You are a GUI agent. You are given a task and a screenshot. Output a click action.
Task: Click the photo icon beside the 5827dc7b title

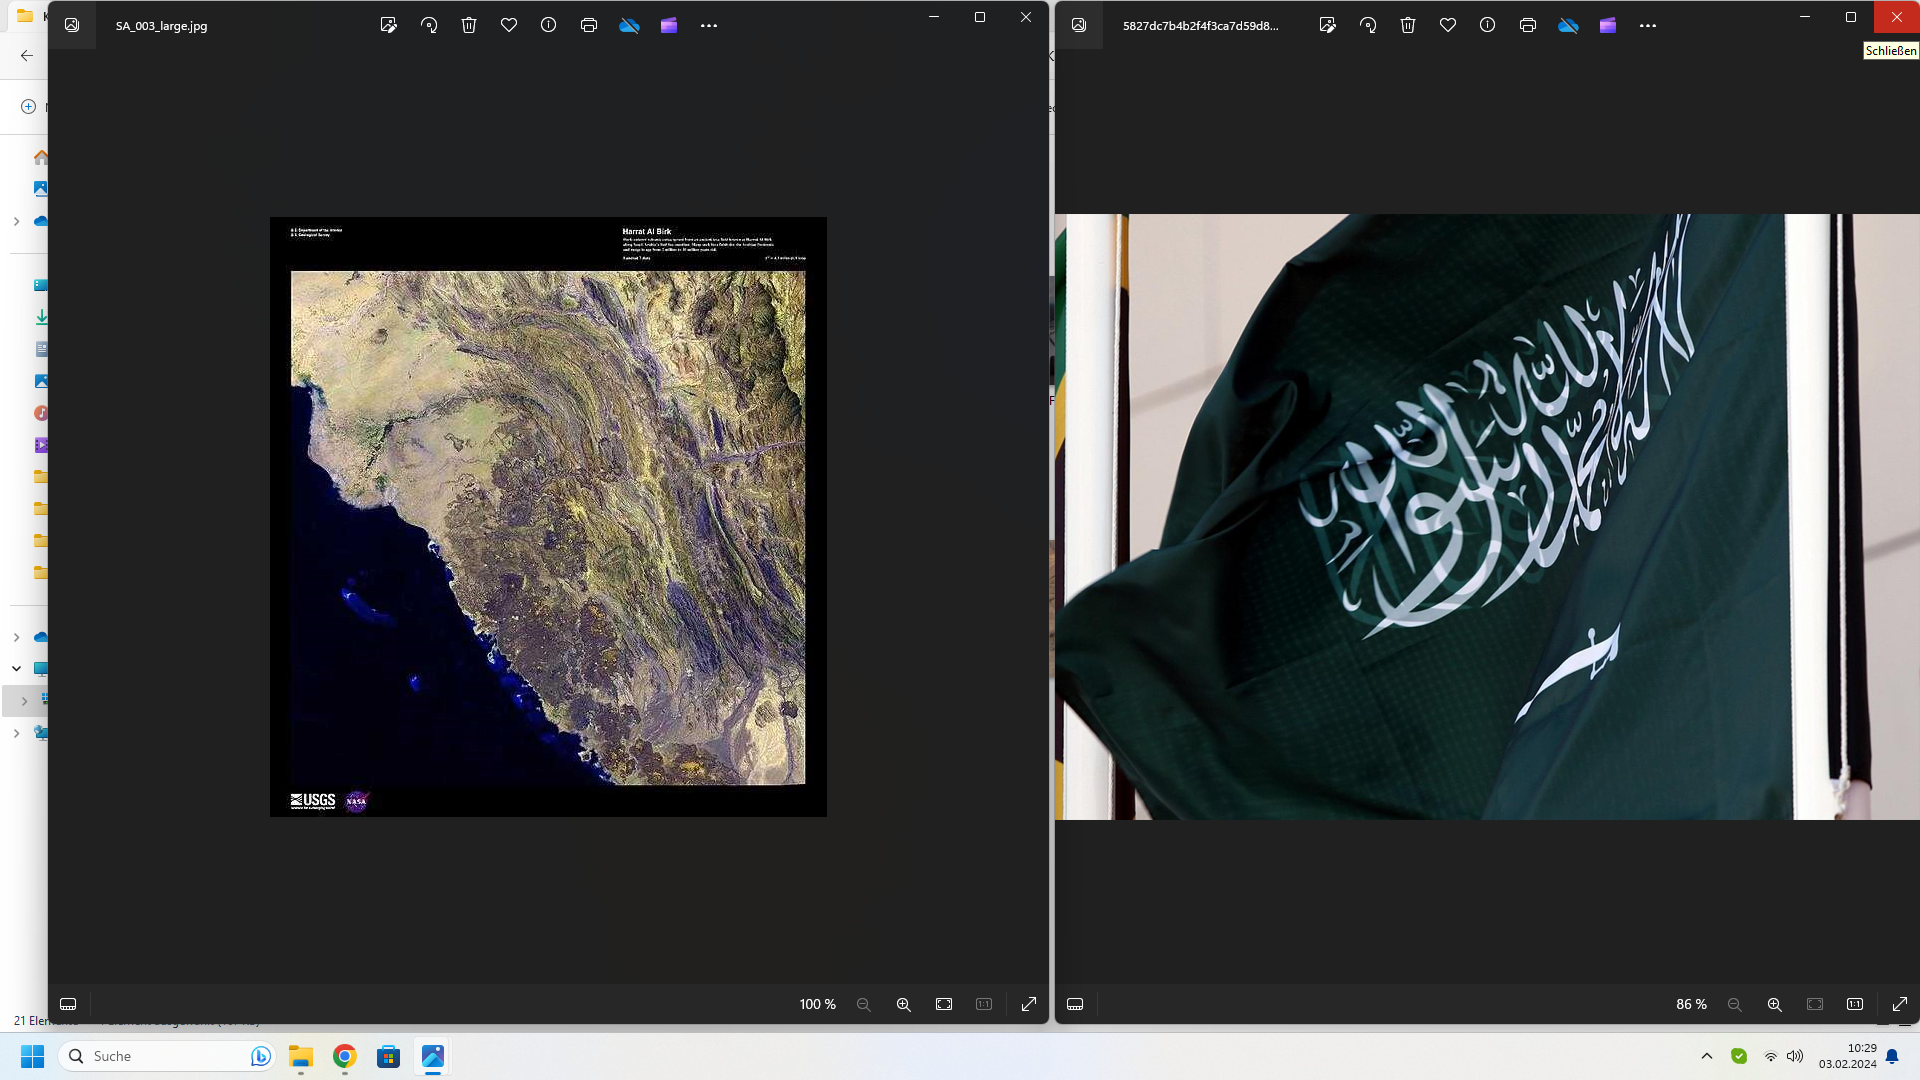click(x=1079, y=26)
